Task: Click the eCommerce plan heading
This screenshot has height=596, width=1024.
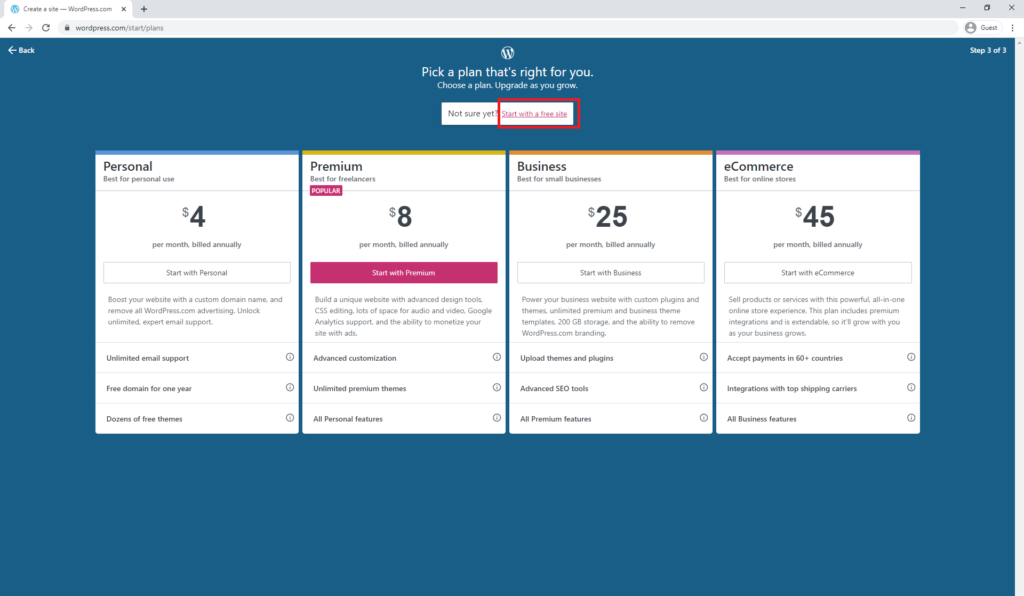Action: (758, 166)
